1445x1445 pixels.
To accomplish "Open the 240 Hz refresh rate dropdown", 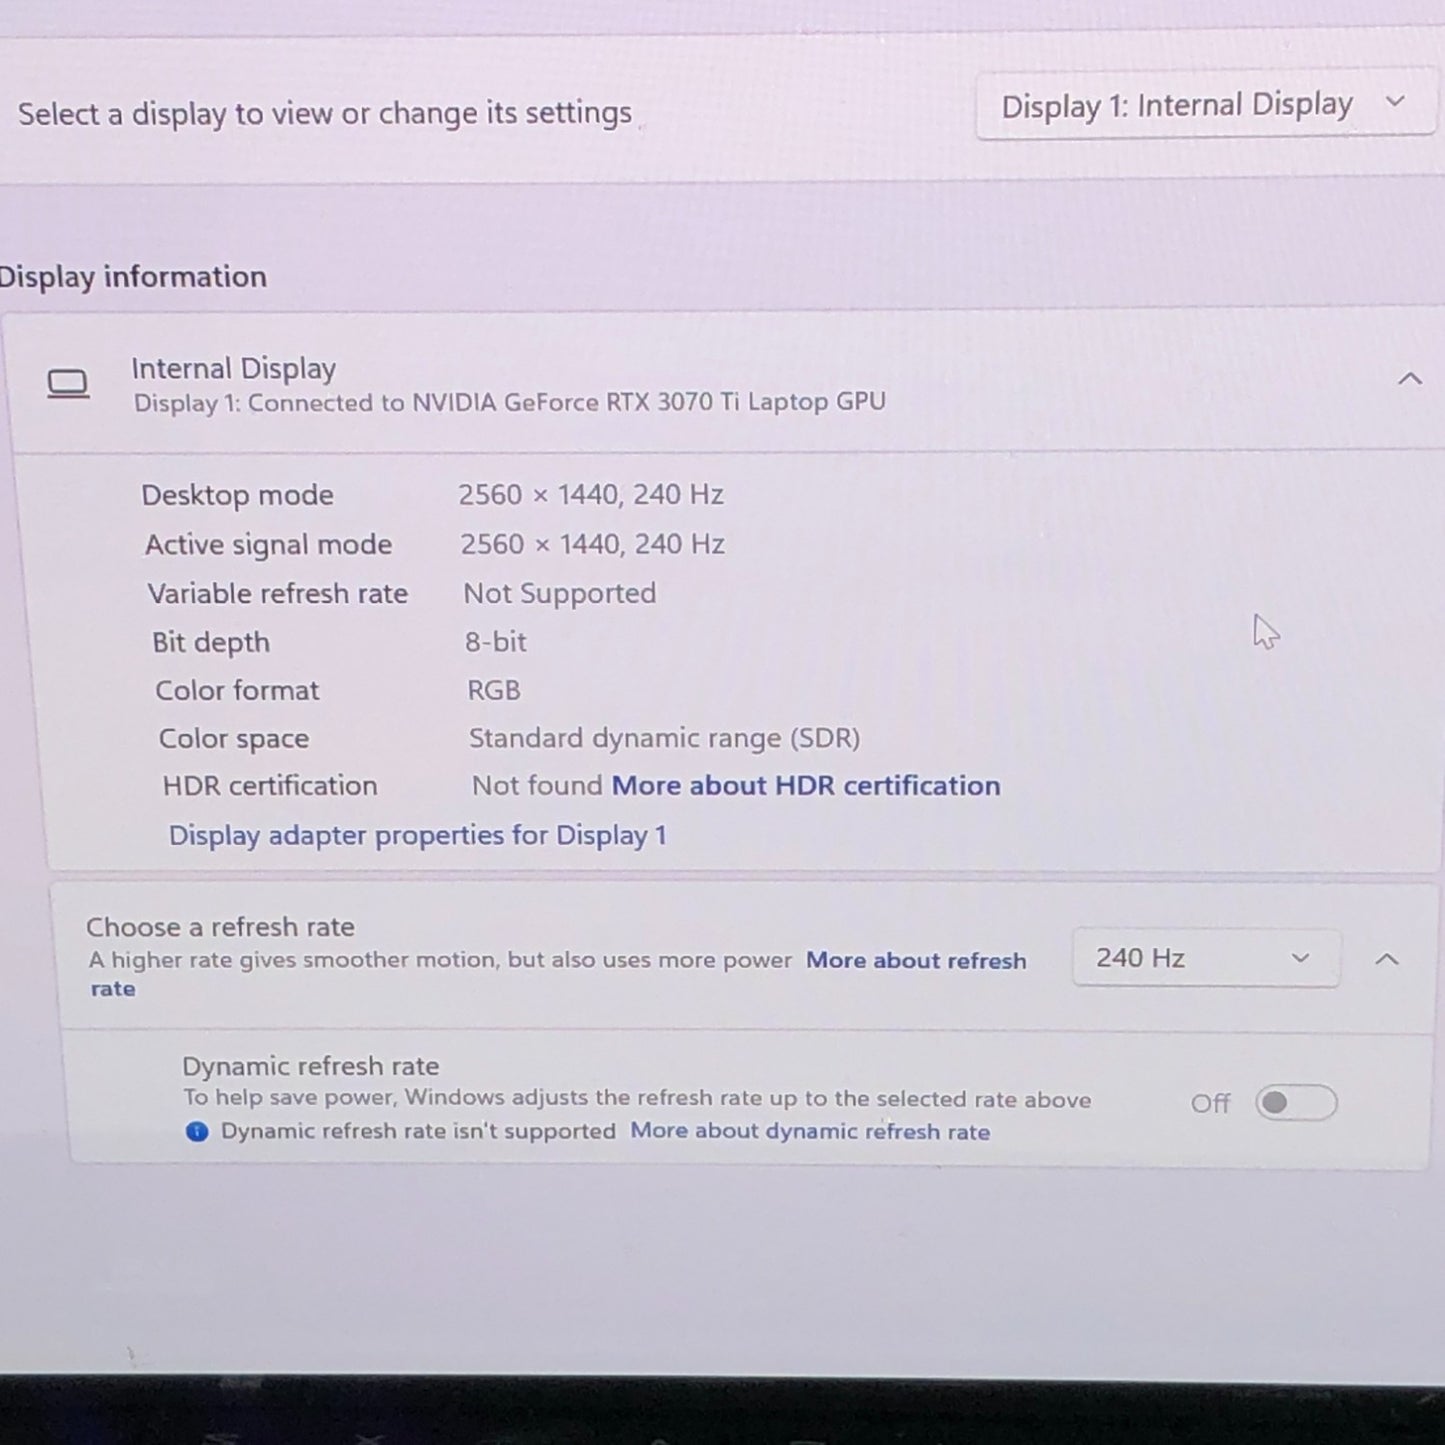I will (x=1206, y=958).
